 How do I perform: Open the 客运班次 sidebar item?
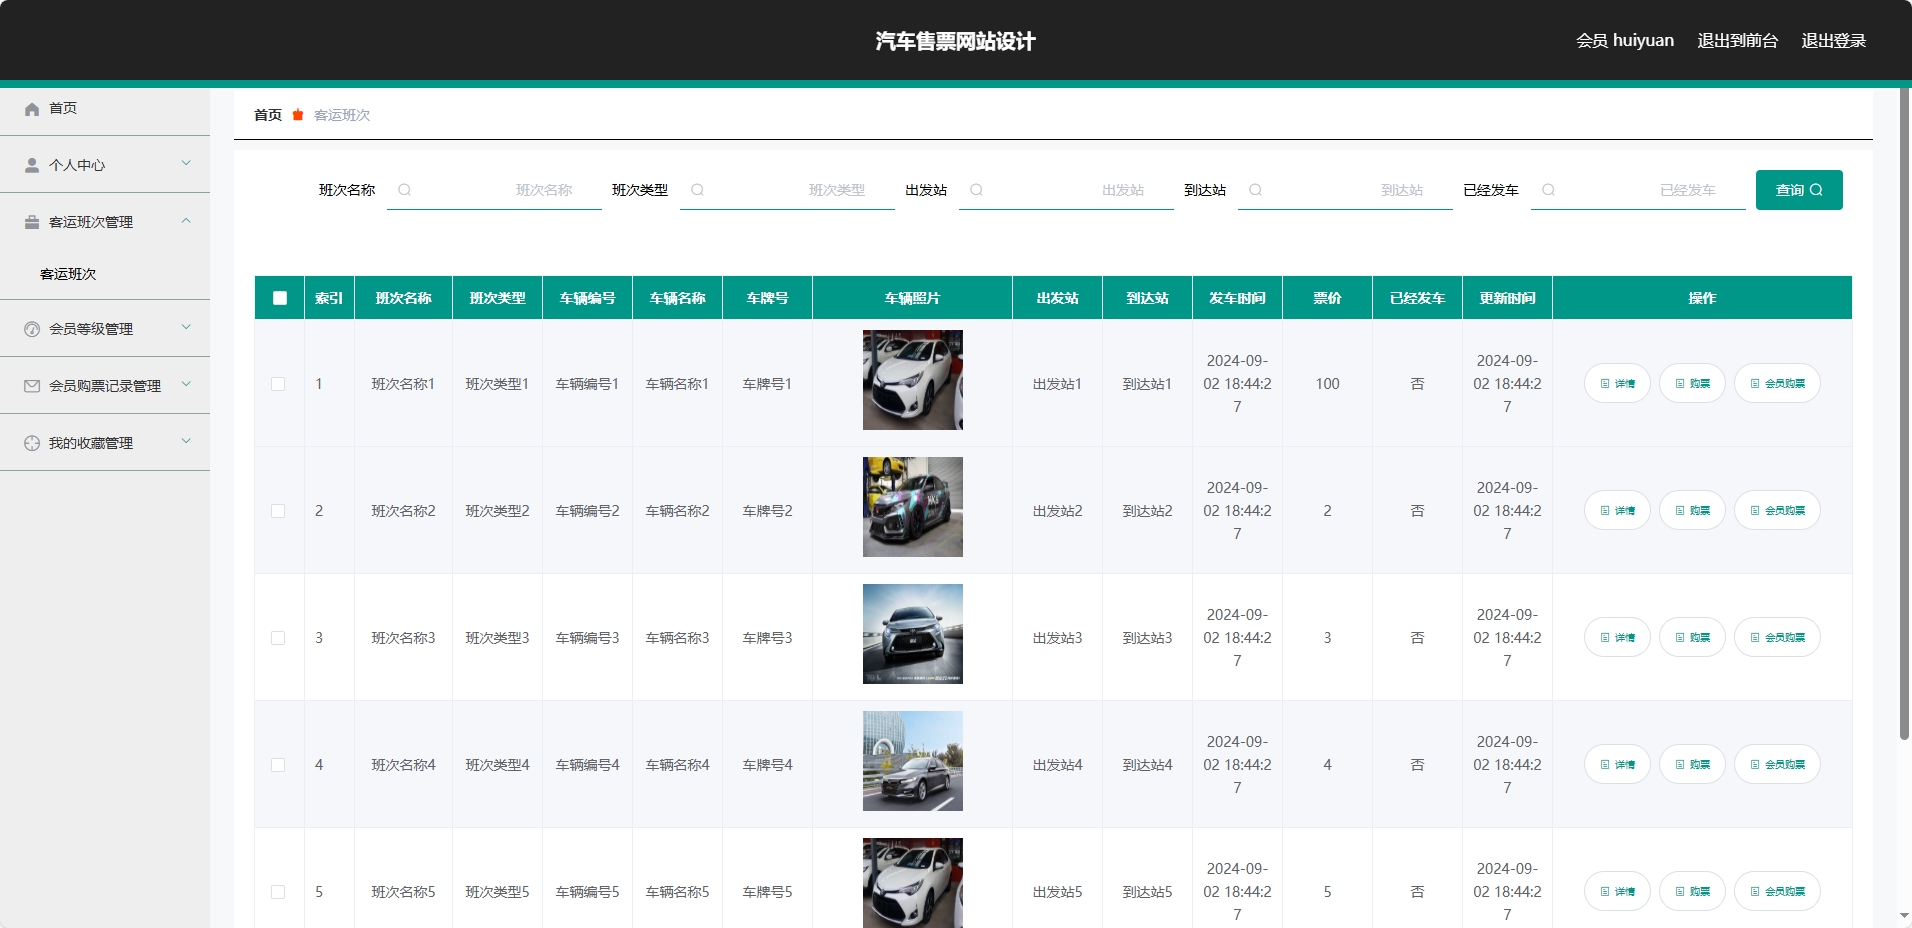[x=68, y=273]
